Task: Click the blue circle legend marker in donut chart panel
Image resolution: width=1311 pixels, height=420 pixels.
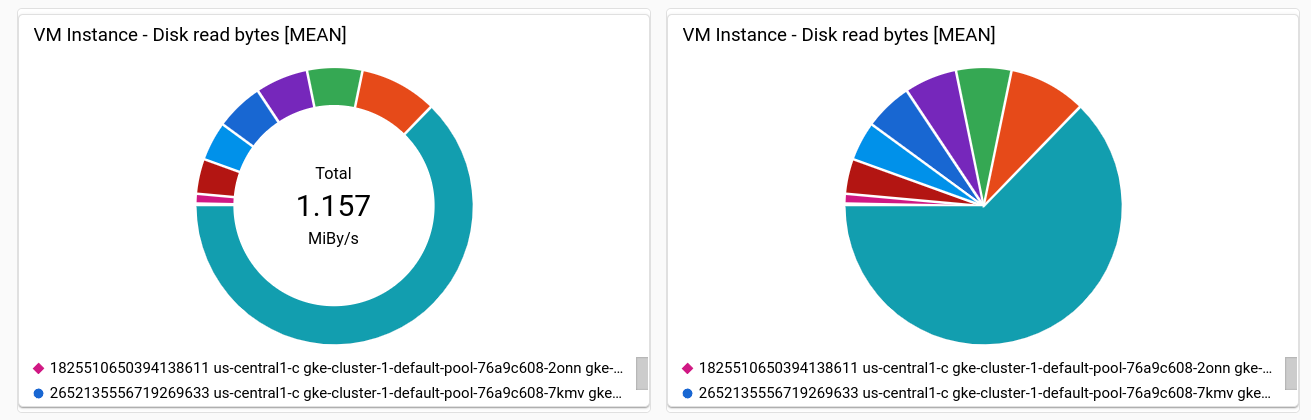Action: [38, 393]
